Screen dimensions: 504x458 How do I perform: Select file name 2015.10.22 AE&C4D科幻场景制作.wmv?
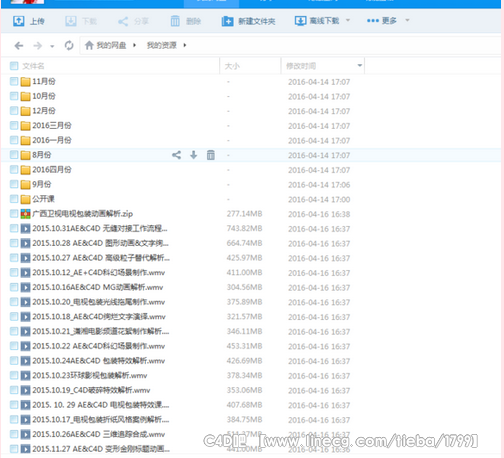tap(99, 346)
